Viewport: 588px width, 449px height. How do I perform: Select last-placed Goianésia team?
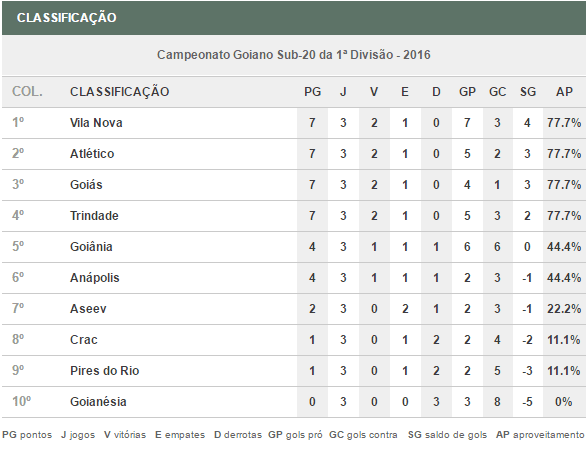(98, 402)
